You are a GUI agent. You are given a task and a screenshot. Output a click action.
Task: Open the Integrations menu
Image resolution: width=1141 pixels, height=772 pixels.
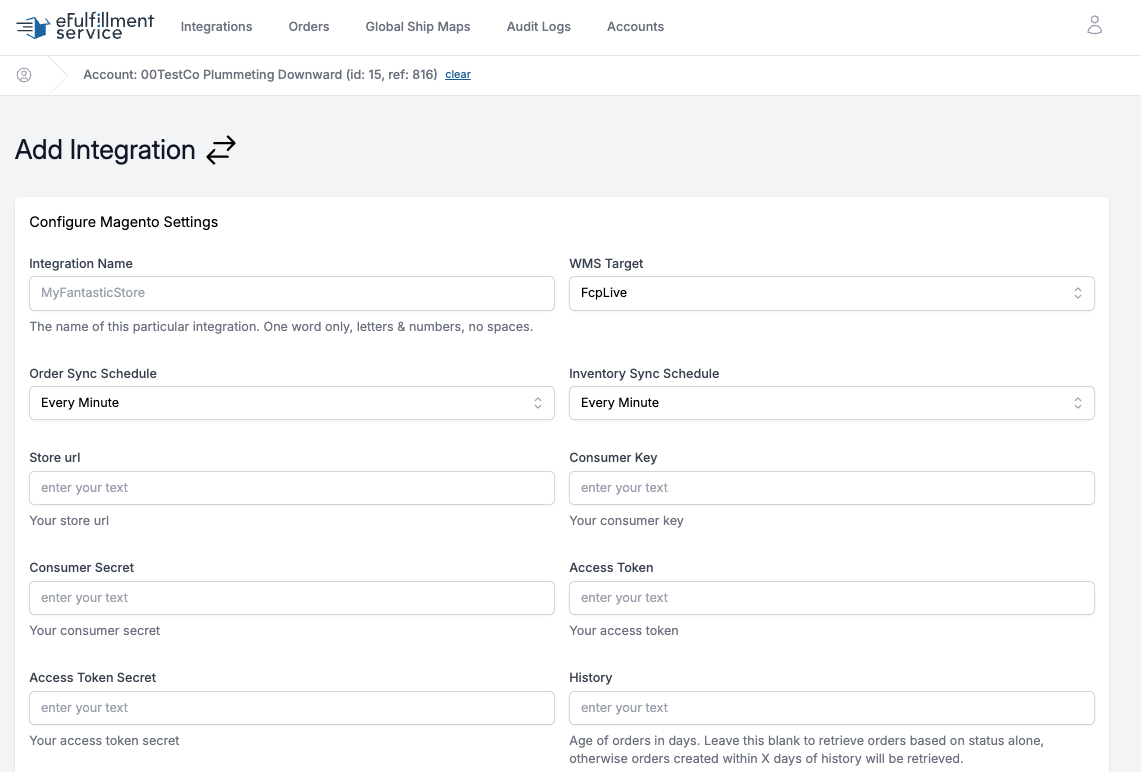216,27
